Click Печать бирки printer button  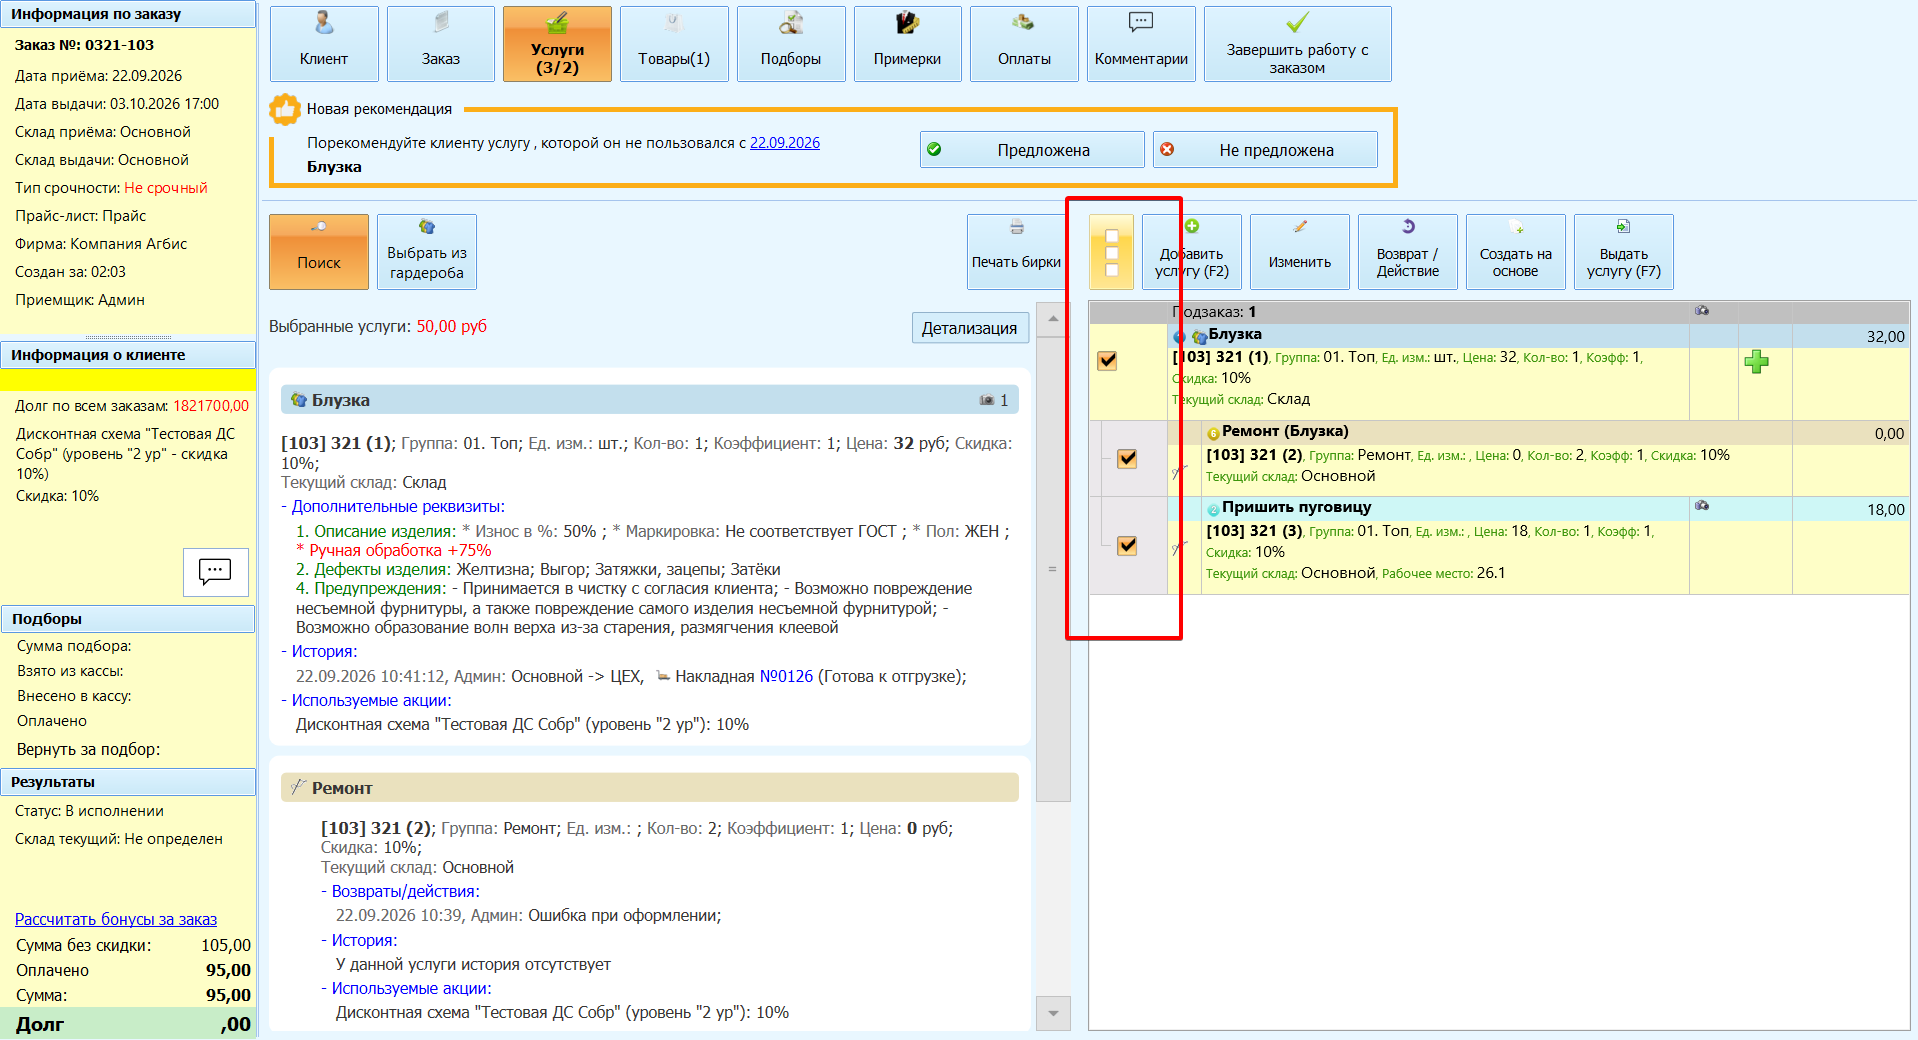coord(1016,252)
